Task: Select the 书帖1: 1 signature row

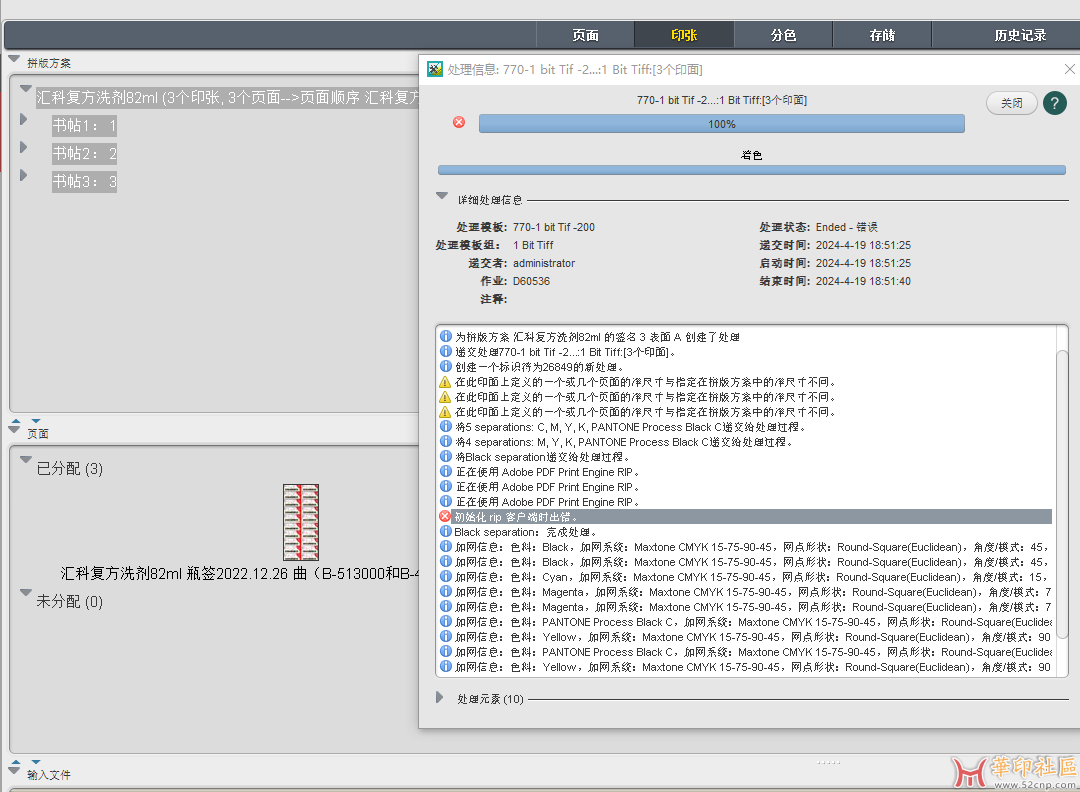Action: (x=85, y=125)
